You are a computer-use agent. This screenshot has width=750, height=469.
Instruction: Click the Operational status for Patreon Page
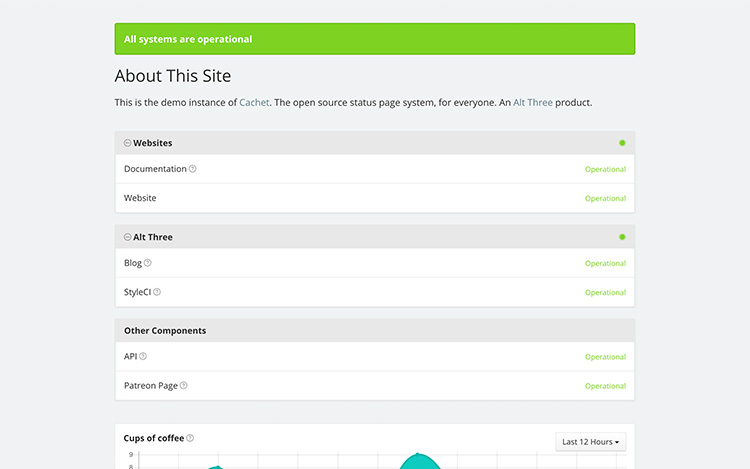[605, 385]
